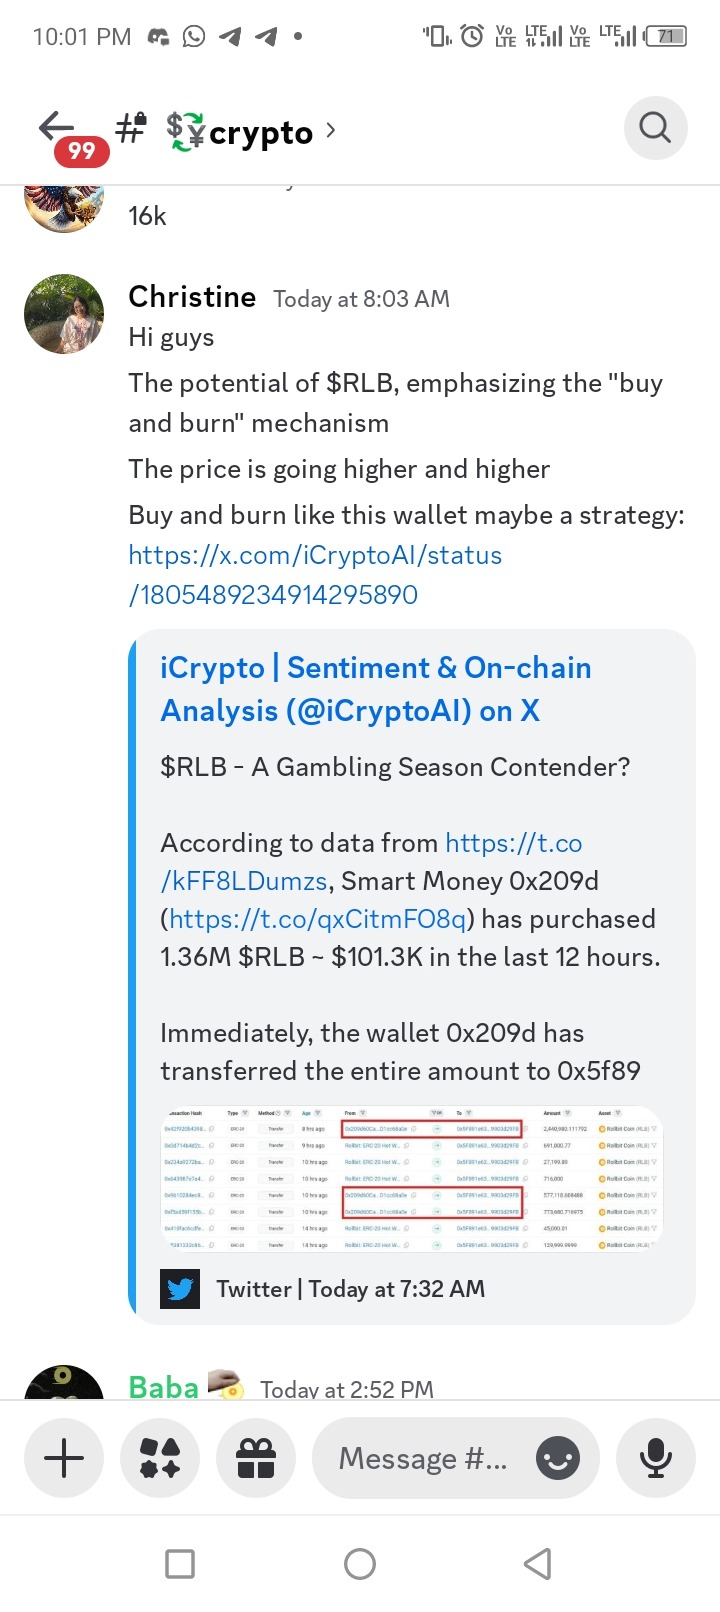The width and height of the screenshot is (720, 1612).
Task: Open the channel search magnifier
Action: coord(655,128)
